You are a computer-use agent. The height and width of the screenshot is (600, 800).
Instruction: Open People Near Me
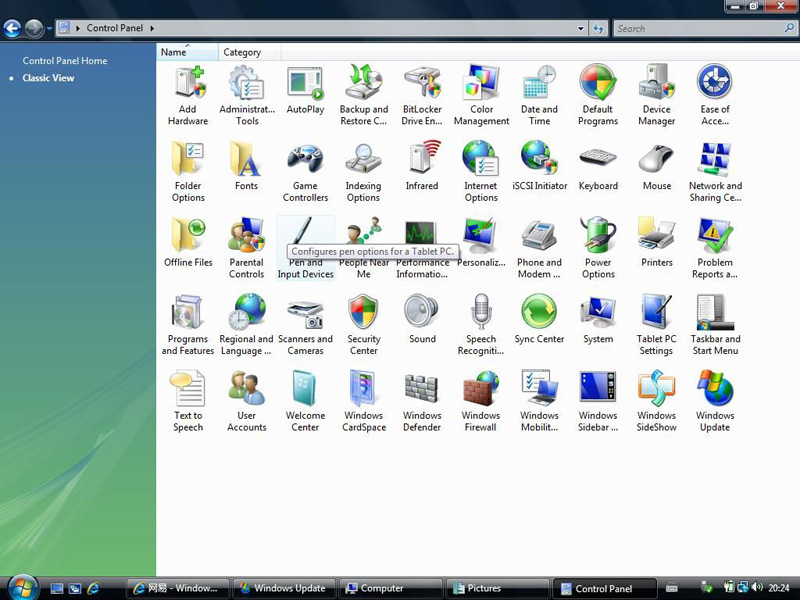point(364,249)
